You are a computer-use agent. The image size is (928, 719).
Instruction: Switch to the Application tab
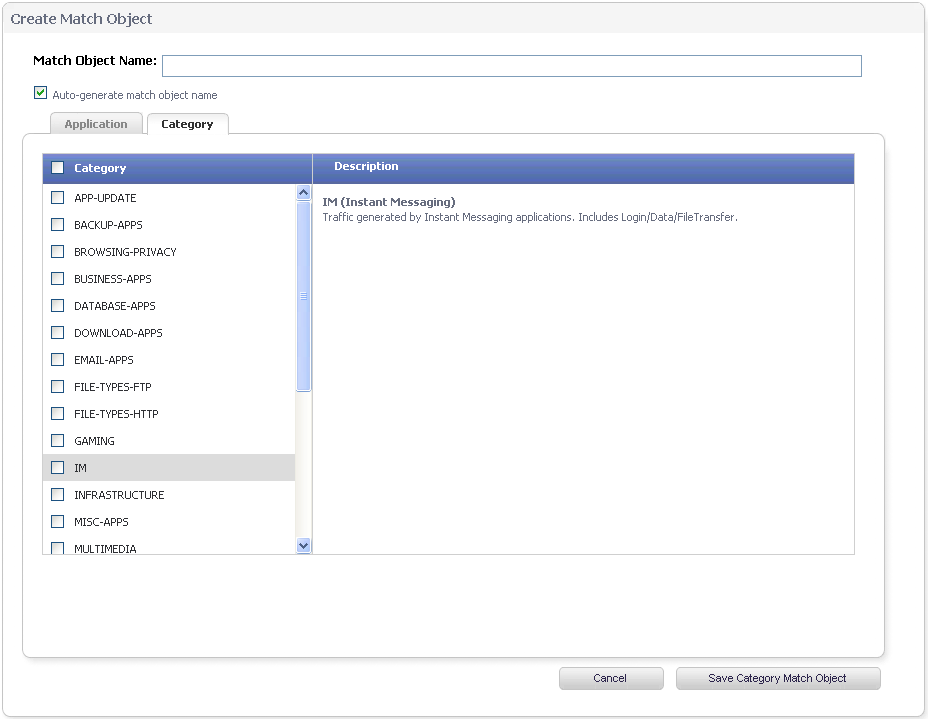coord(96,124)
